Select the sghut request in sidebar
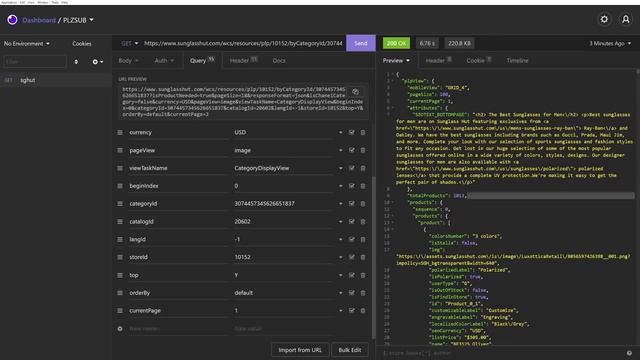 tap(56, 80)
